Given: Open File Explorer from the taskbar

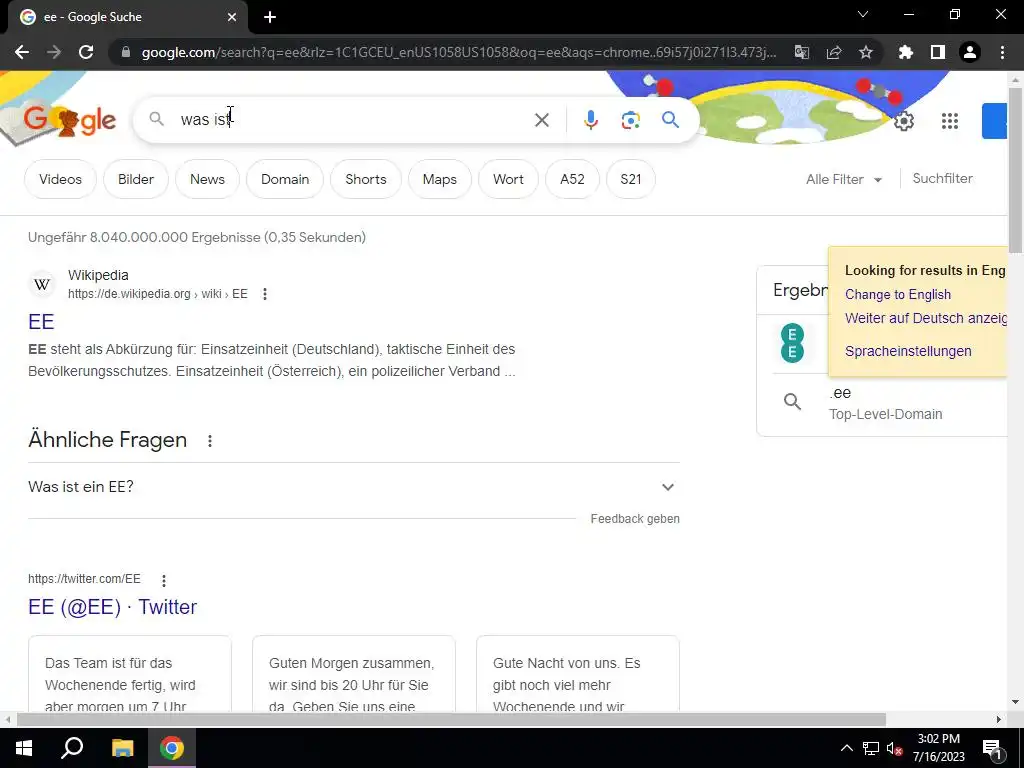Looking at the screenshot, I should [122, 748].
